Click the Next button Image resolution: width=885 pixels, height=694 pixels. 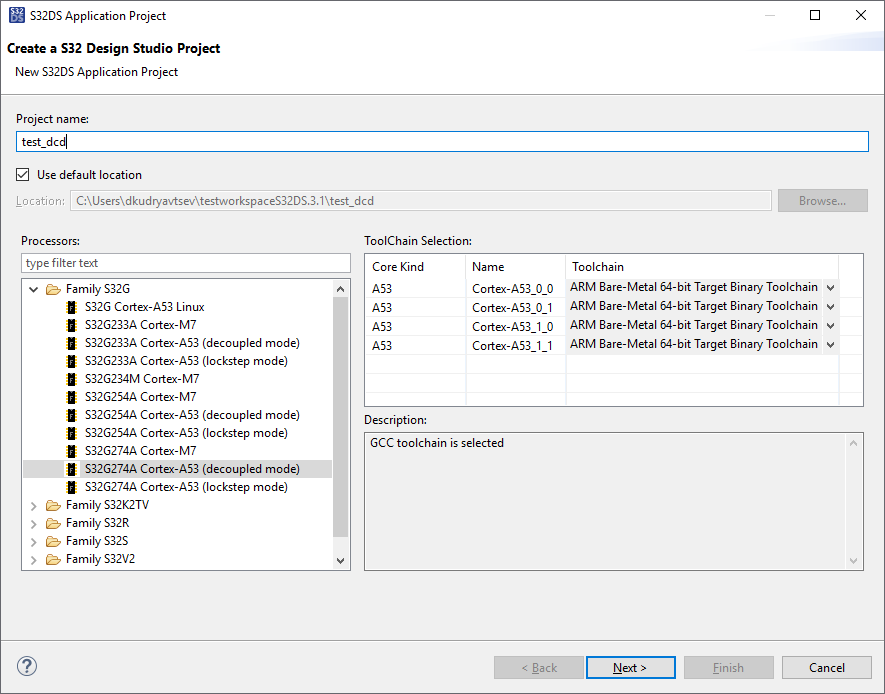(x=630, y=667)
